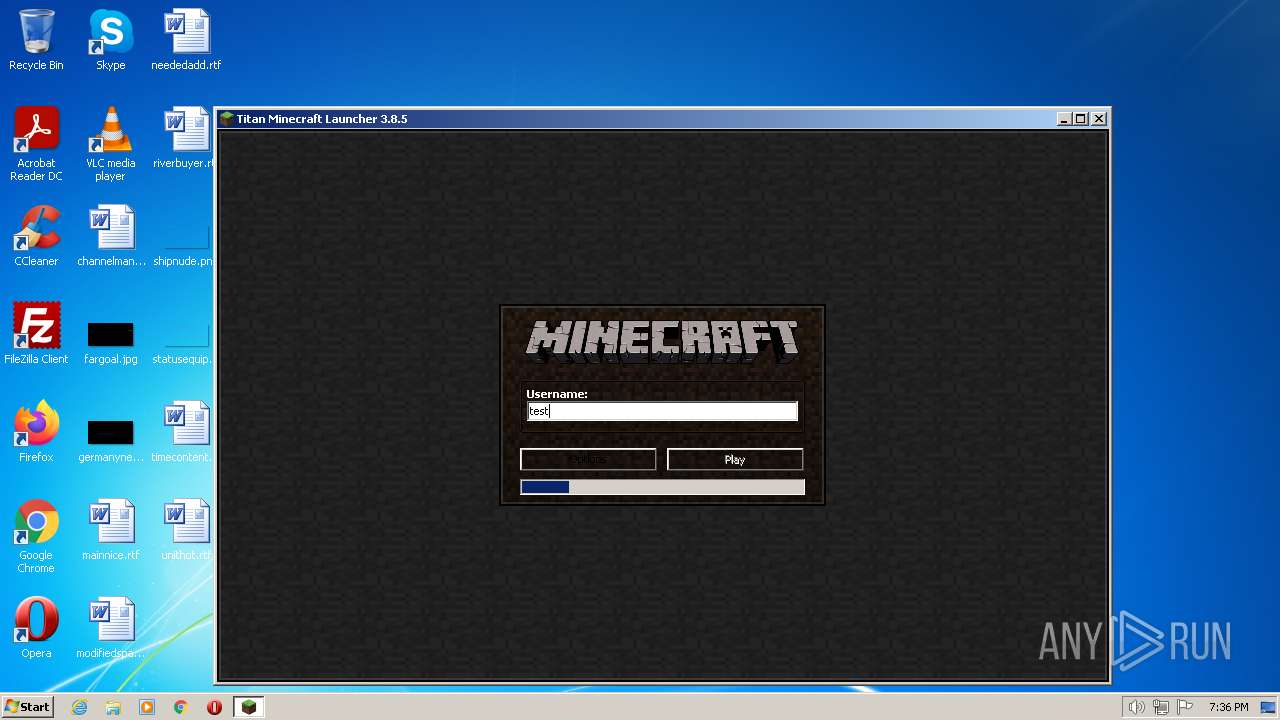Click the volume speaker tray icon
Screen dimensions: 1280x720
[1136, 707]
